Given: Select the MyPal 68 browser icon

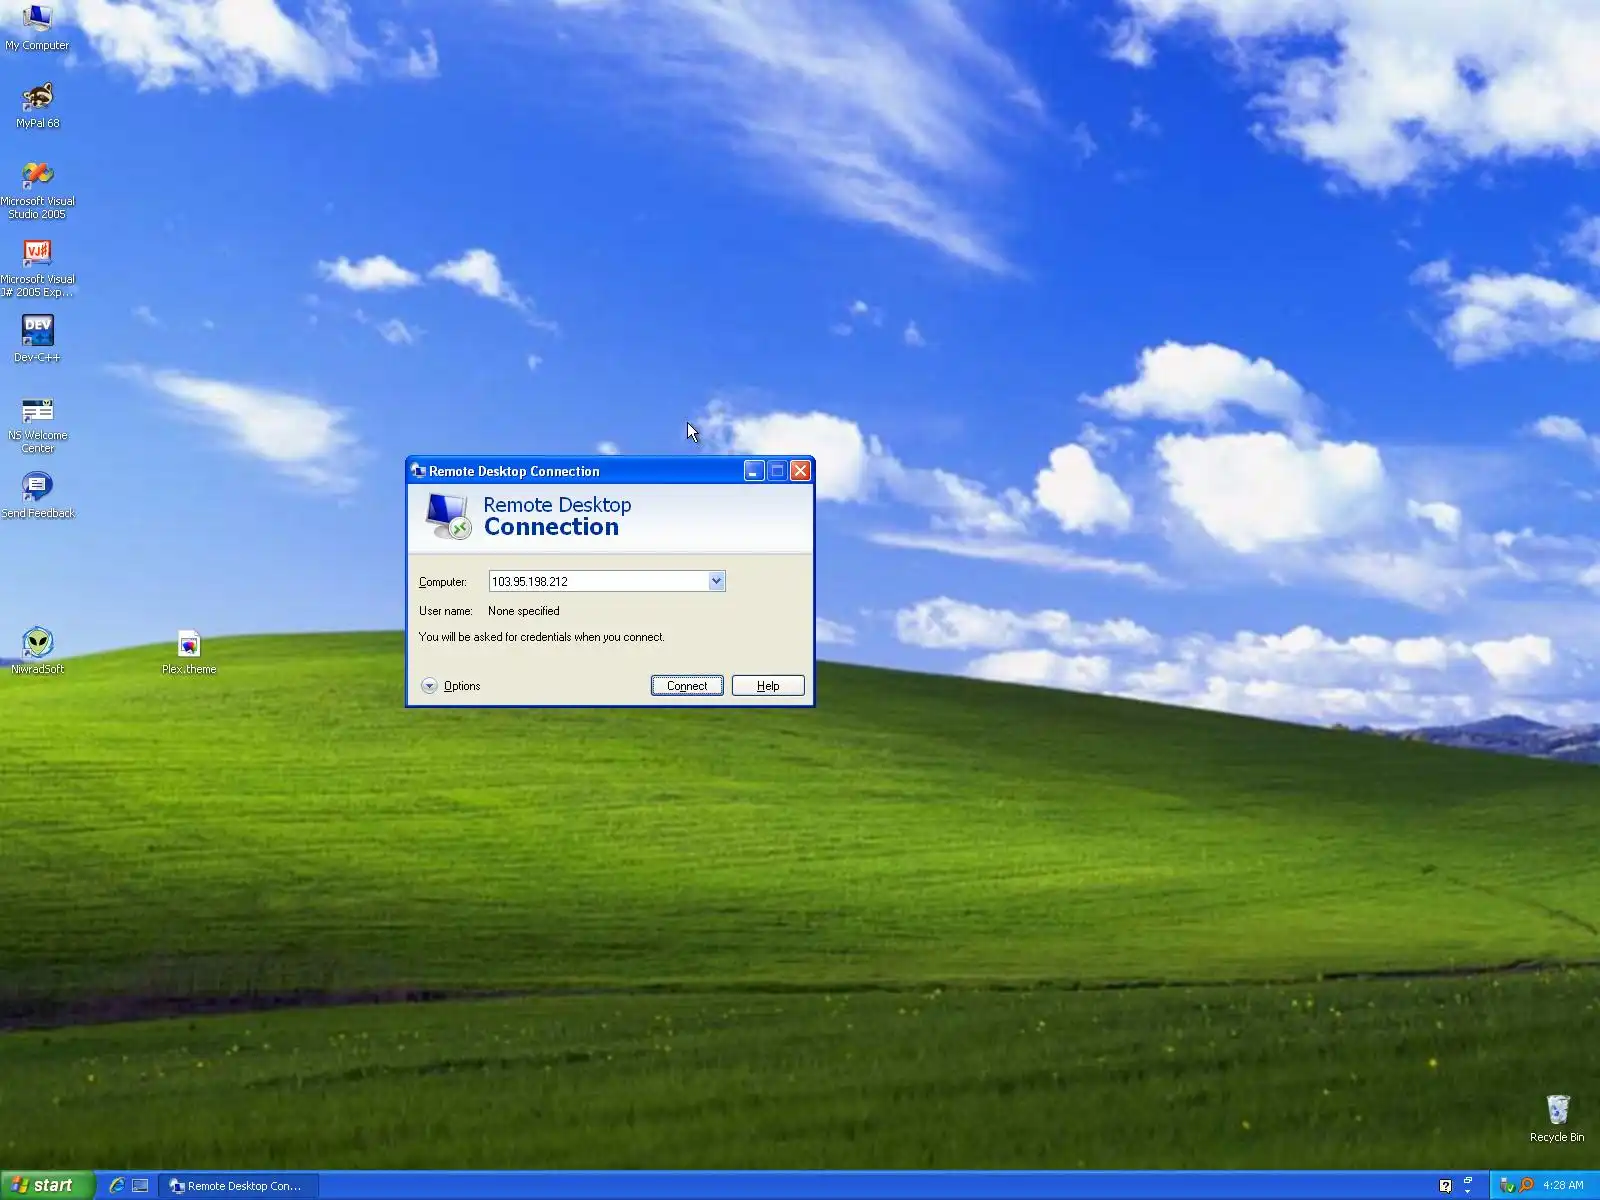Looking at the screenshot, I should point(37,105).
